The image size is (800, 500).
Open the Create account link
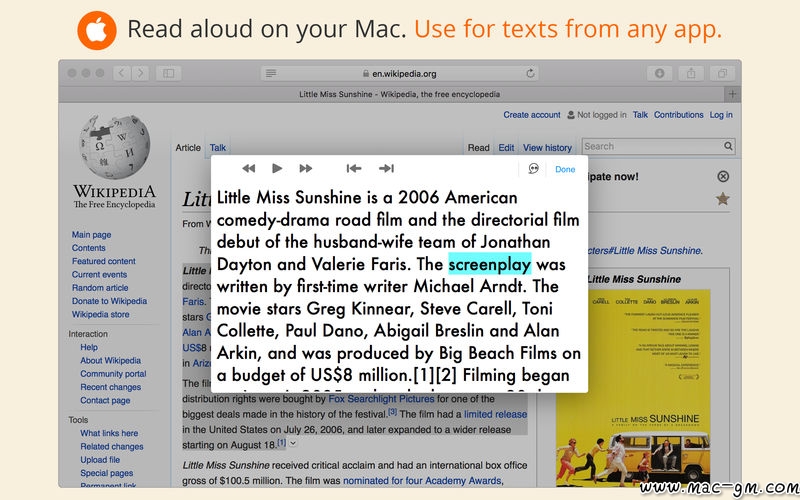(x=532, y=115)
